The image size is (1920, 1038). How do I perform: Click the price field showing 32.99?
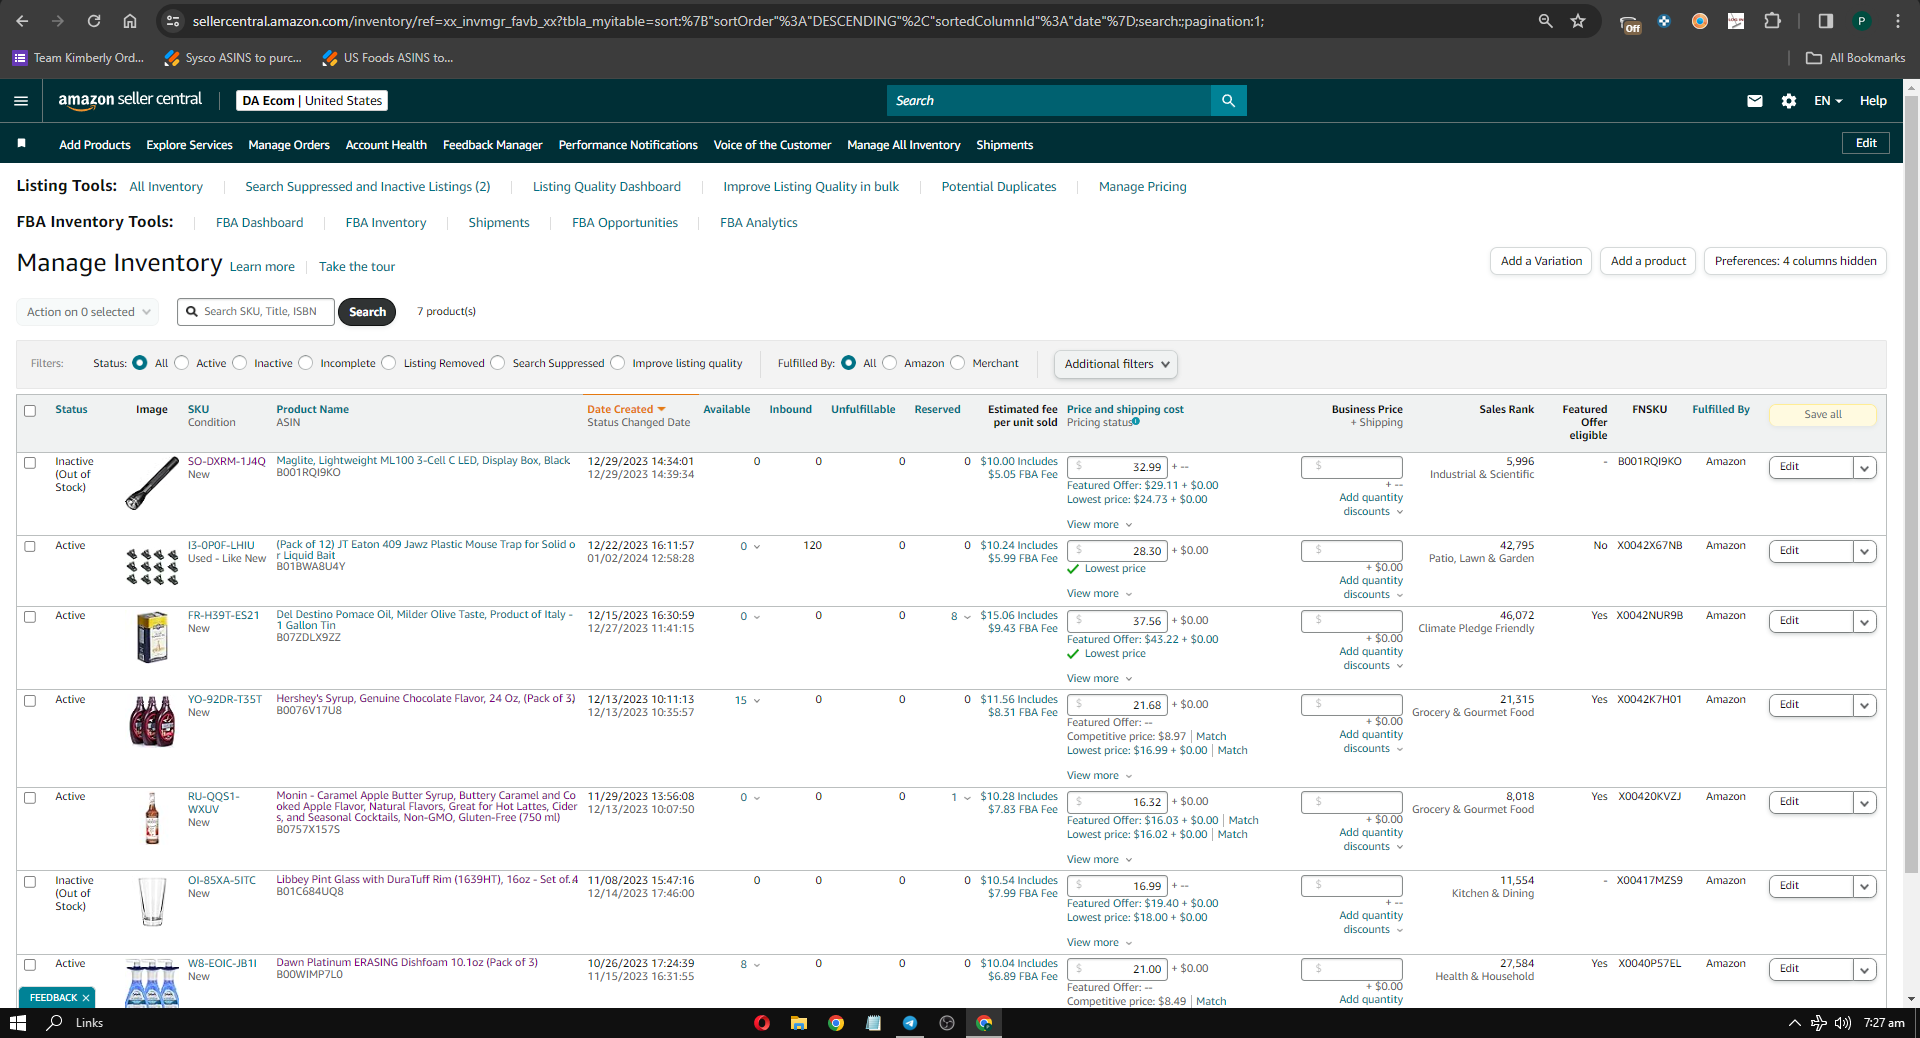point(1117,467)
